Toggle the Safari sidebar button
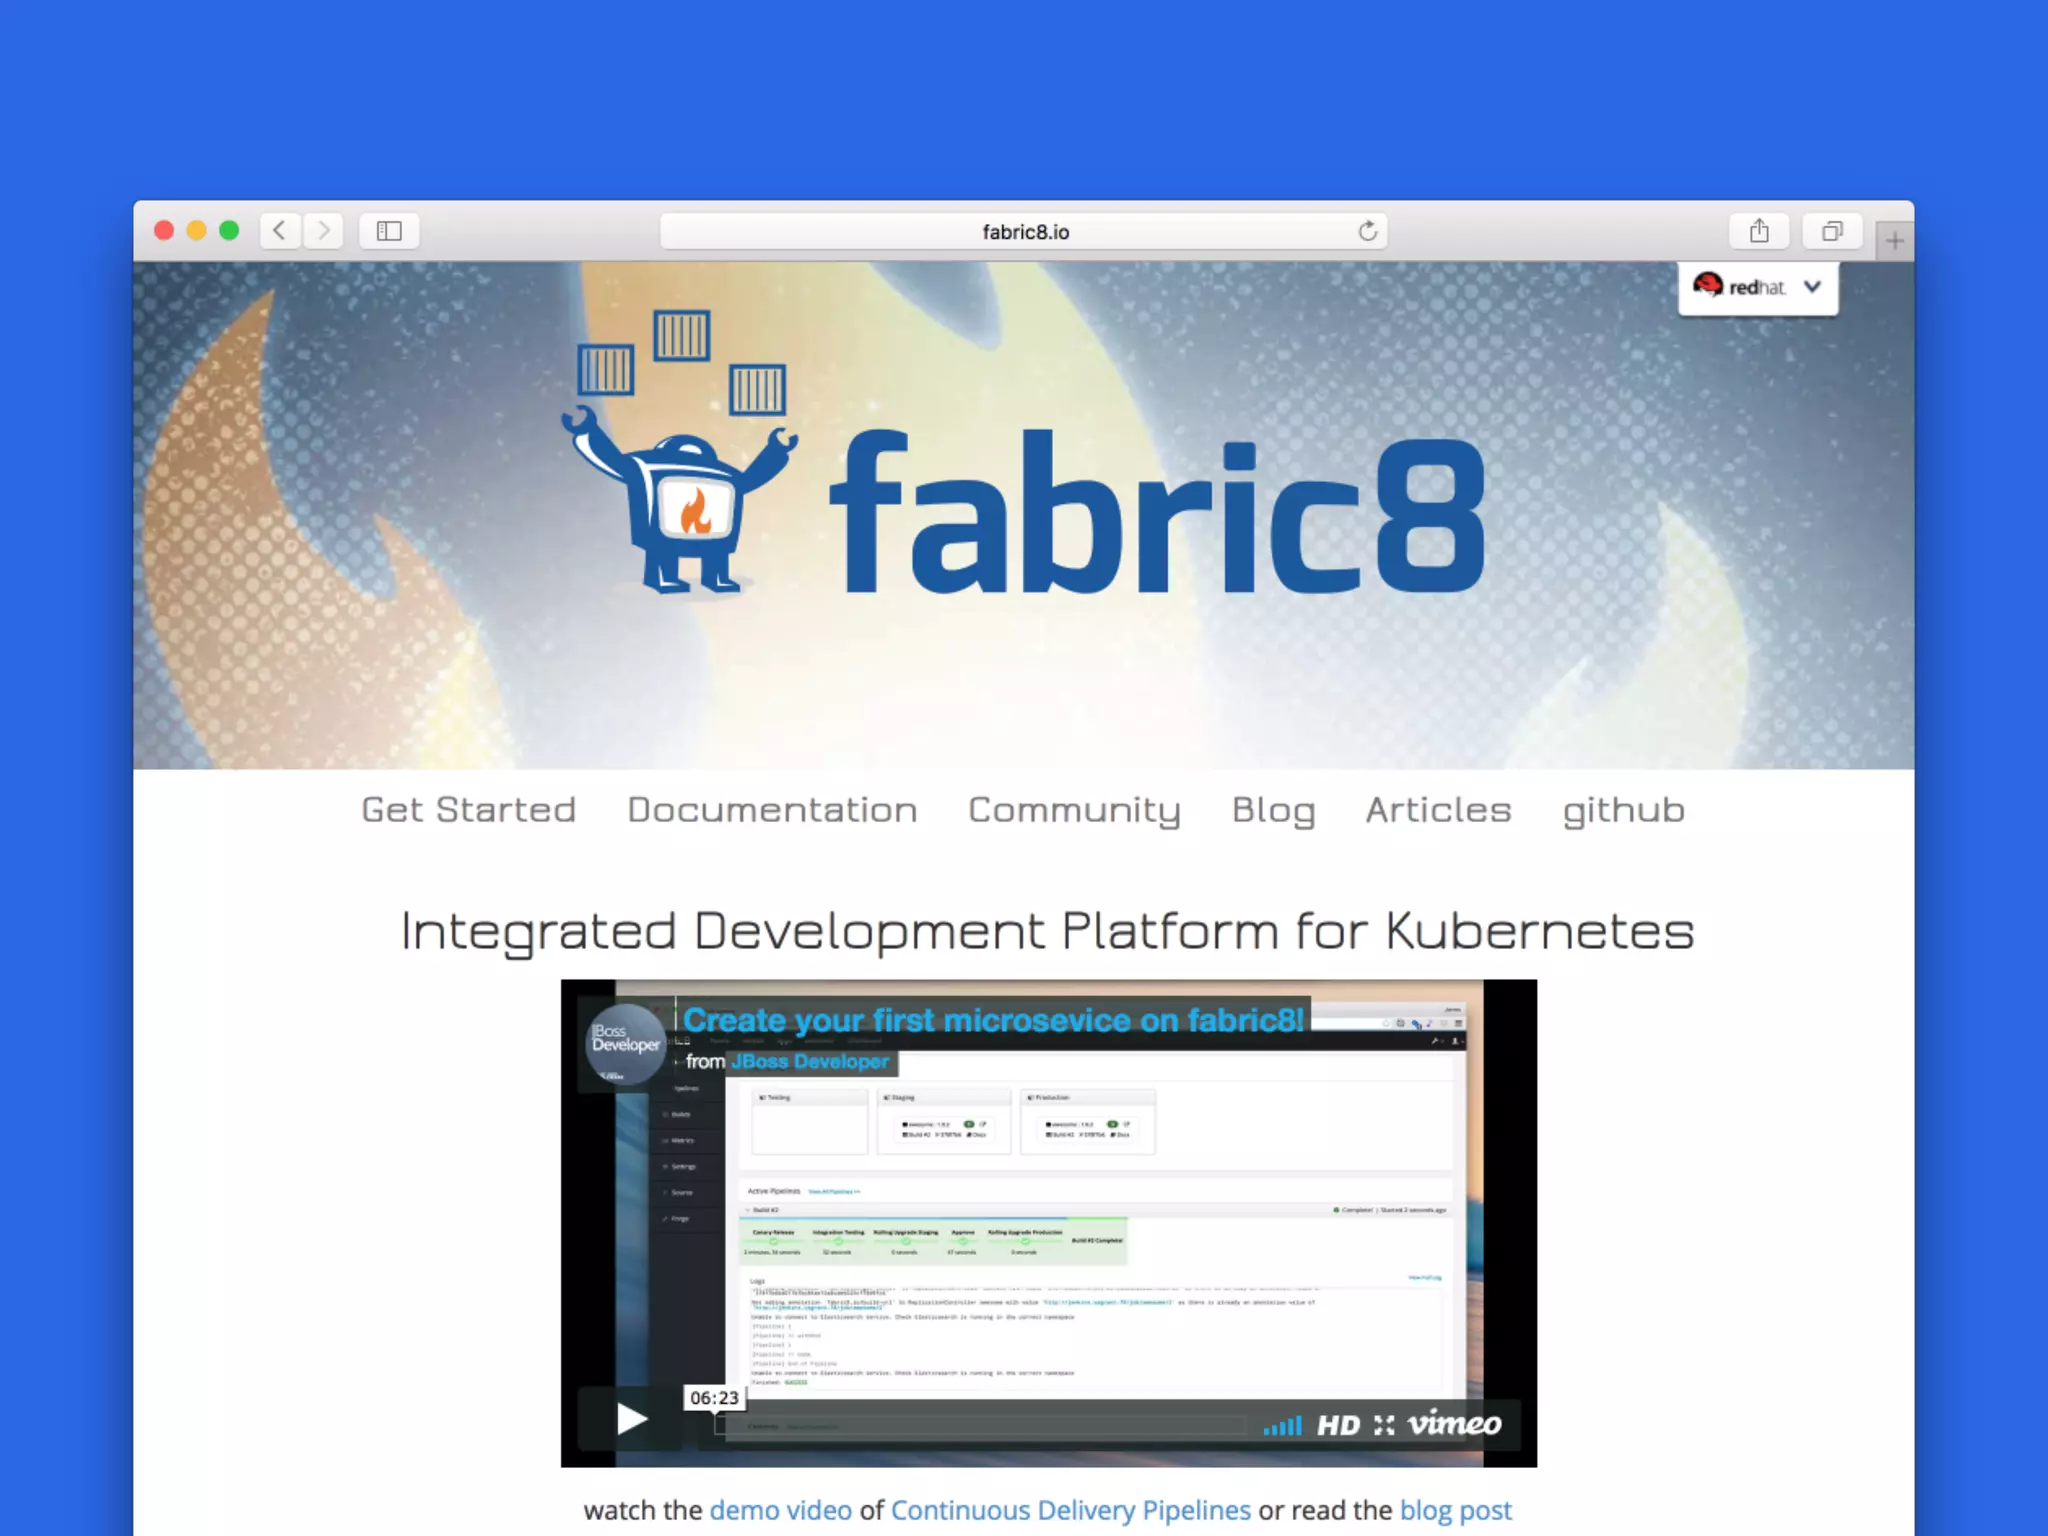 coord(389,231)
